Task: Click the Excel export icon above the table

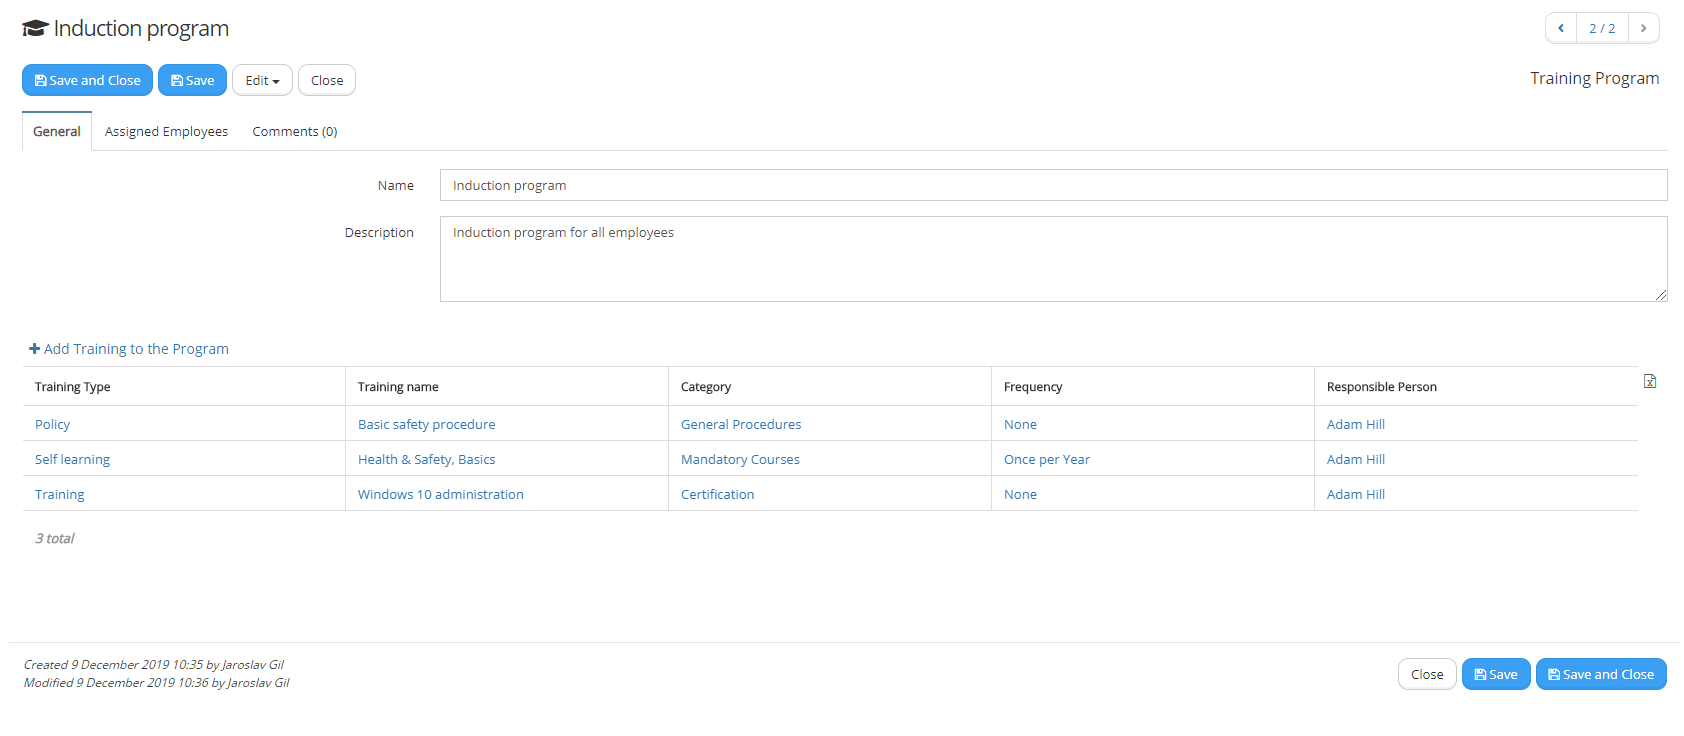Action: pos(1650,381)
